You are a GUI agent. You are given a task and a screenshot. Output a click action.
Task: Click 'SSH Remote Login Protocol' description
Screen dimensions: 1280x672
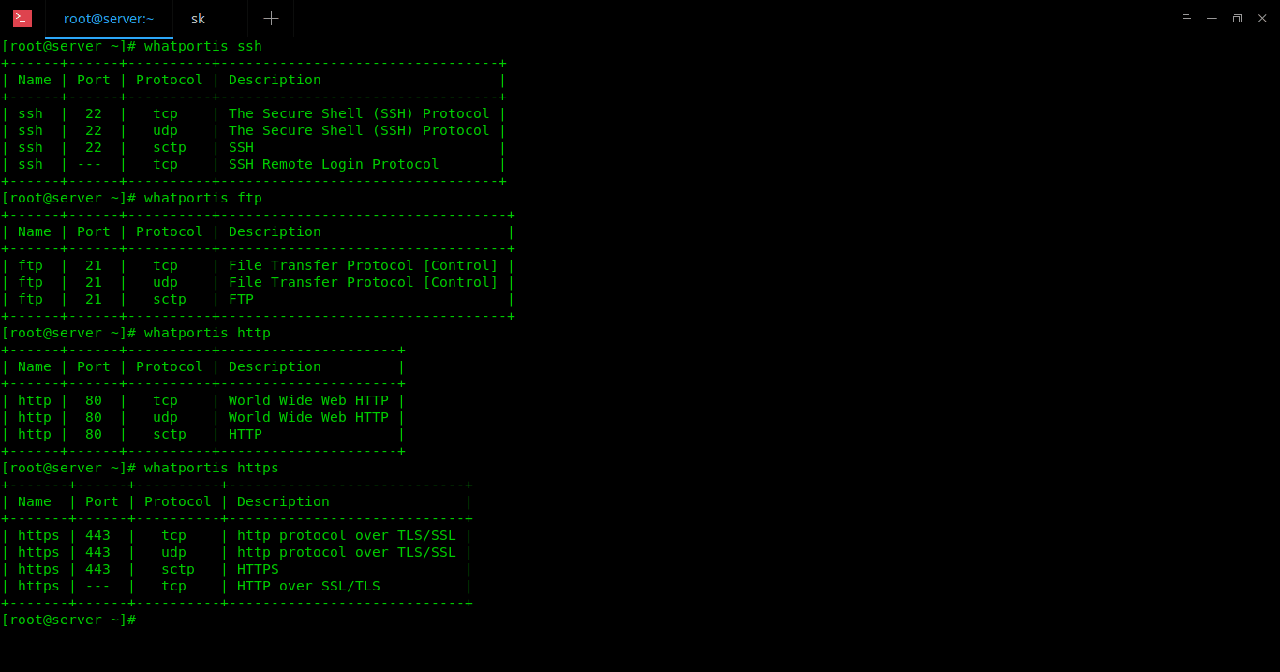click(x=334, y=164)
